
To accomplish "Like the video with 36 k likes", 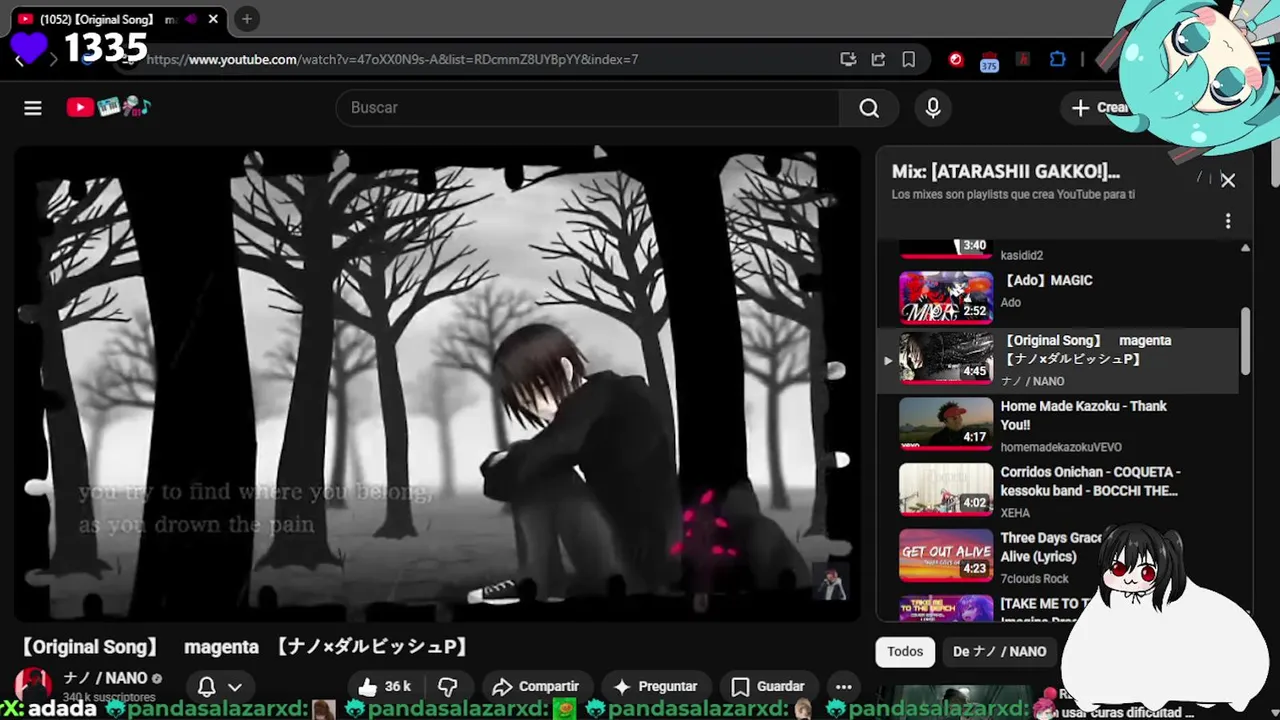I will (385, 687).
